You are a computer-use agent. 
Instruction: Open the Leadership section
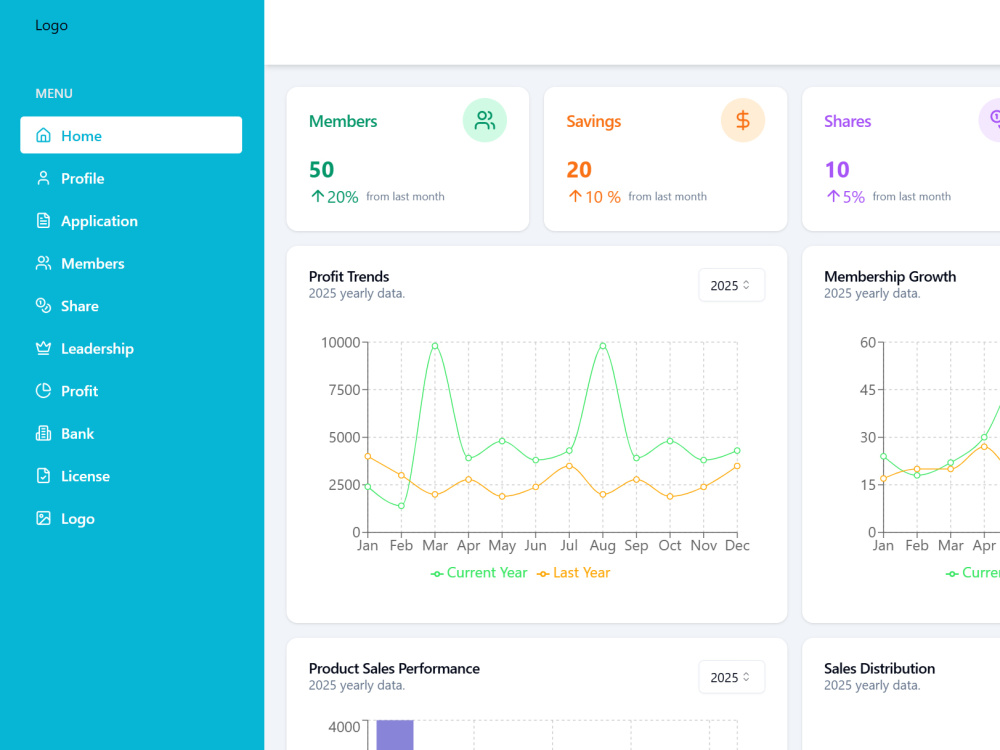pyautogui.click(x=131, y=348)
